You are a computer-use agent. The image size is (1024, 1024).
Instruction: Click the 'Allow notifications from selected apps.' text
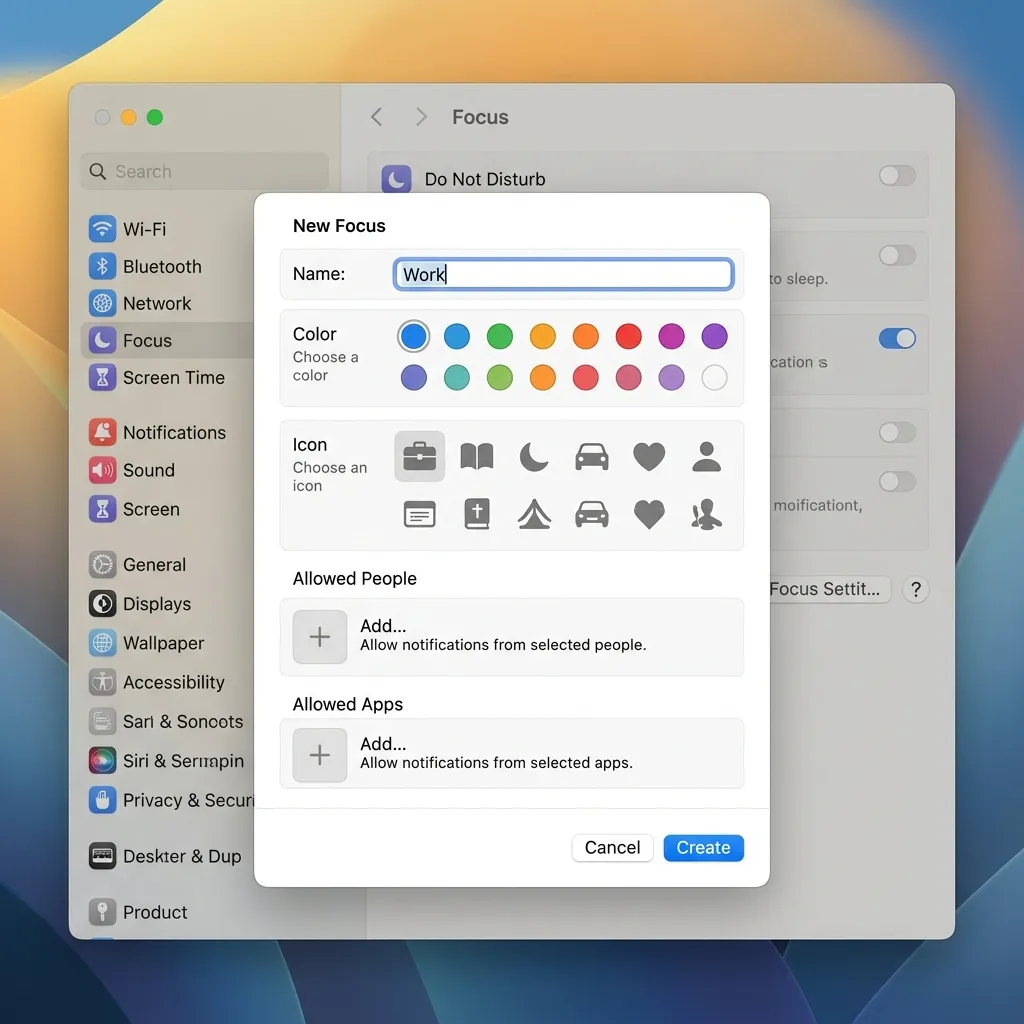point(496,763)
